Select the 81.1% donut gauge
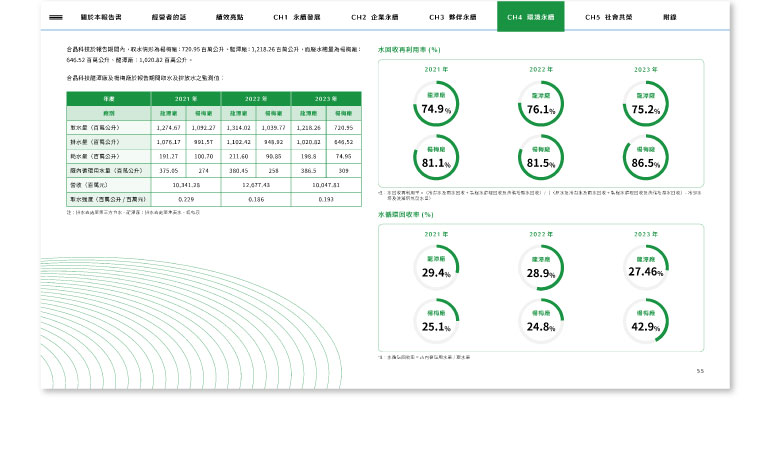The width and height of the screenshot is (768, 450). pos(436,160)
